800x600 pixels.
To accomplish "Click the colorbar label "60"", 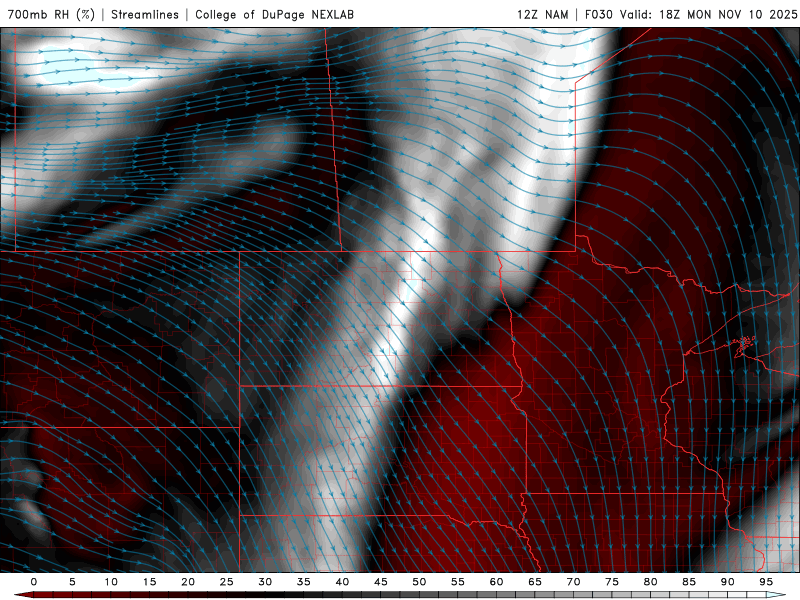I will coord(496,582).
